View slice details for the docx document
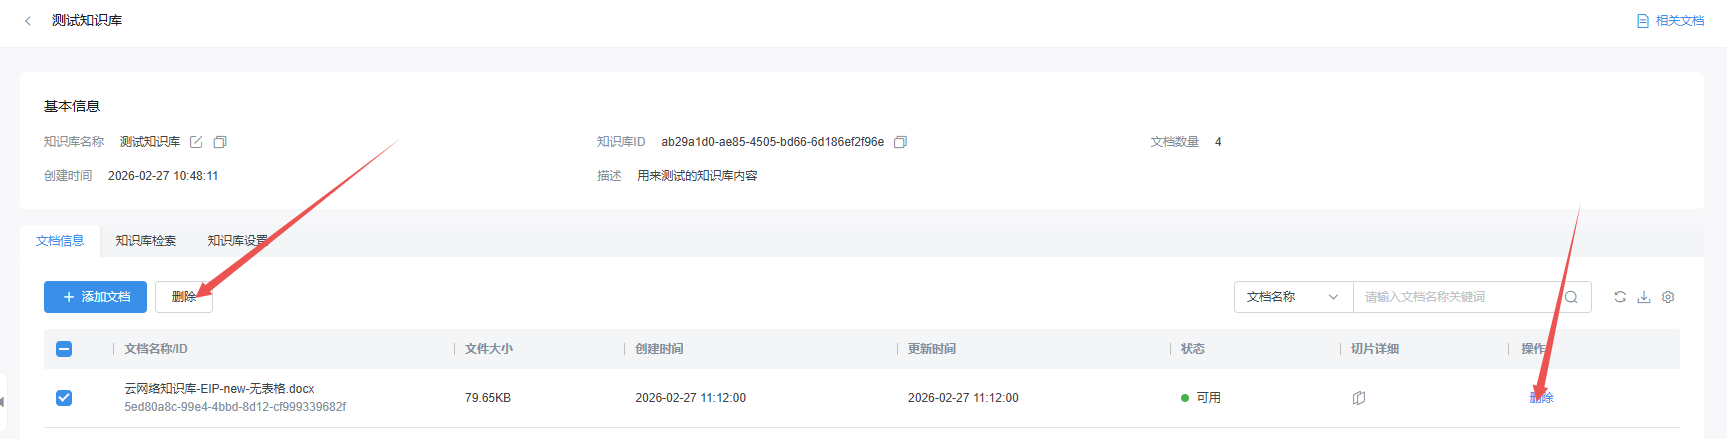Viewport: 1727px width, 439px height. coord(1359,398)
